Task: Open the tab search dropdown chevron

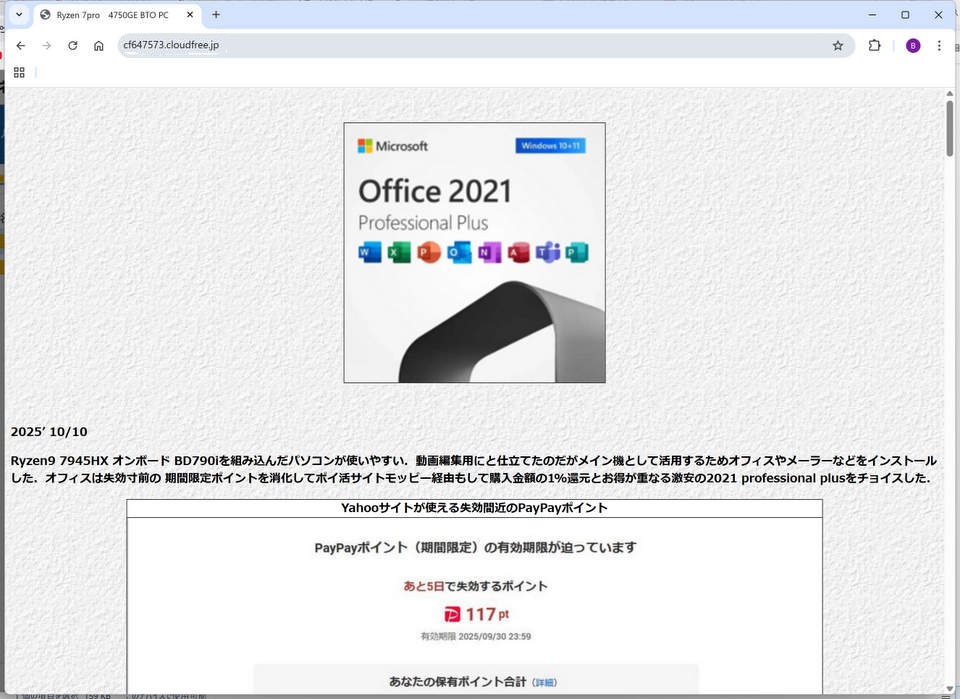Action: pyautogui.click(x=18, y=15)
